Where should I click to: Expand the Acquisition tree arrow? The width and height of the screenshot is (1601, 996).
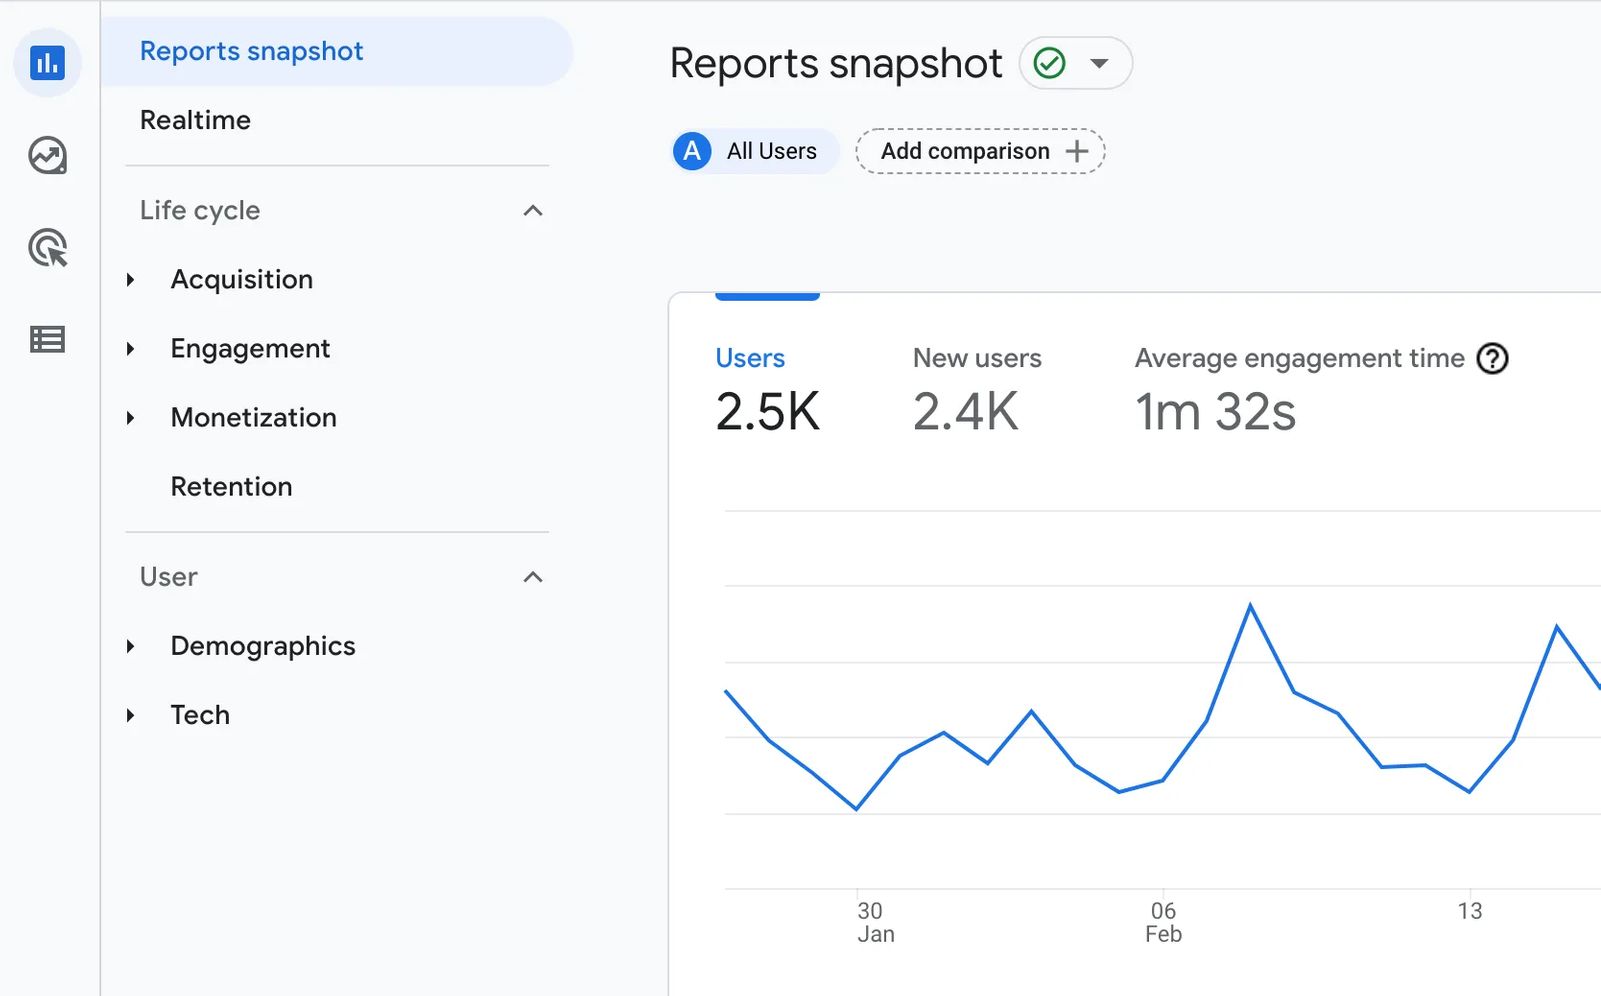pyautogui.click(x=131, y=280)
